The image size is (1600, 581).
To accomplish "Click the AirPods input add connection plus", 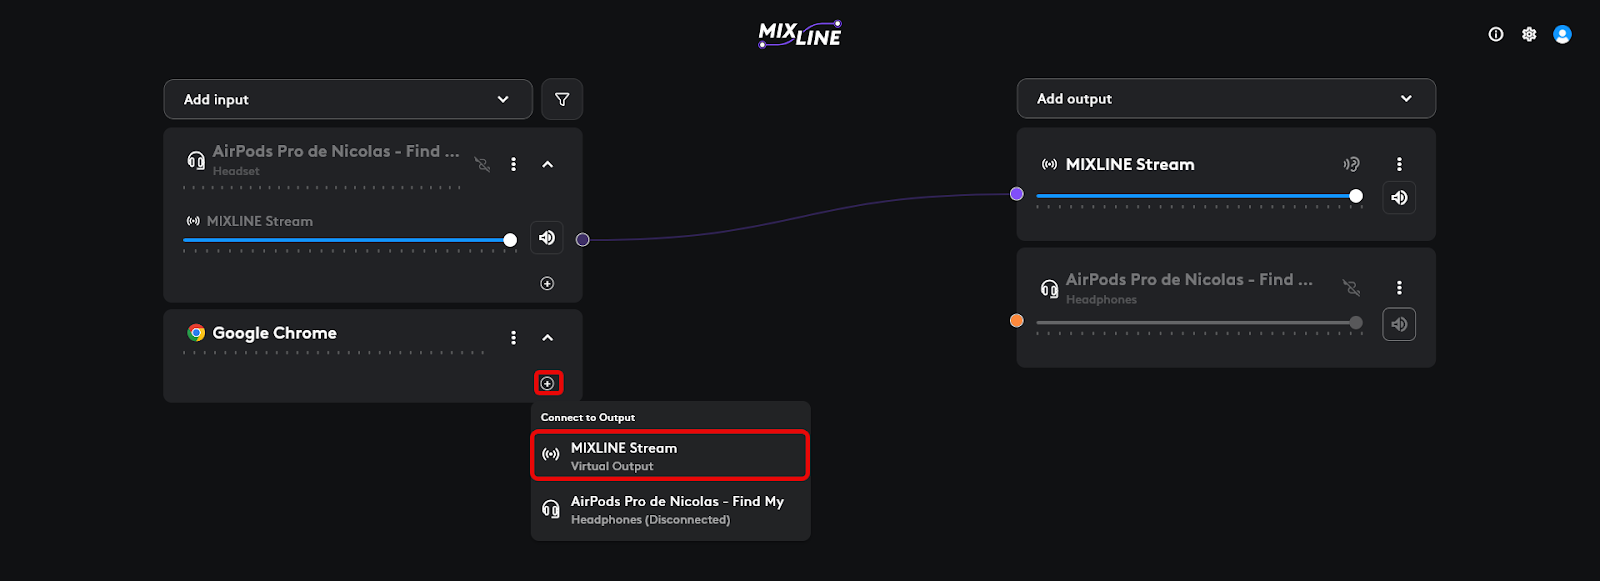I will [x=547, y=283].
